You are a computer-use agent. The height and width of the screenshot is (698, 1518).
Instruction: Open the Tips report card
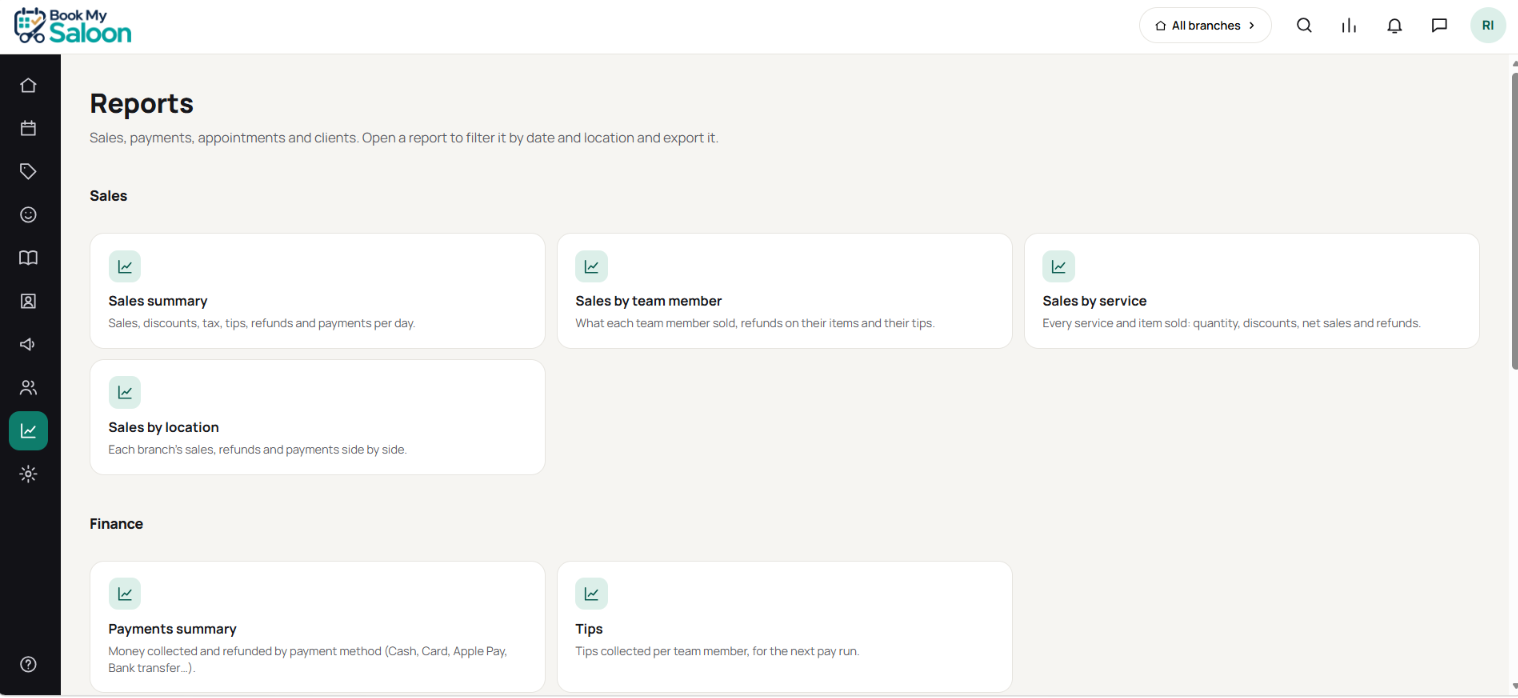(785, 627)
